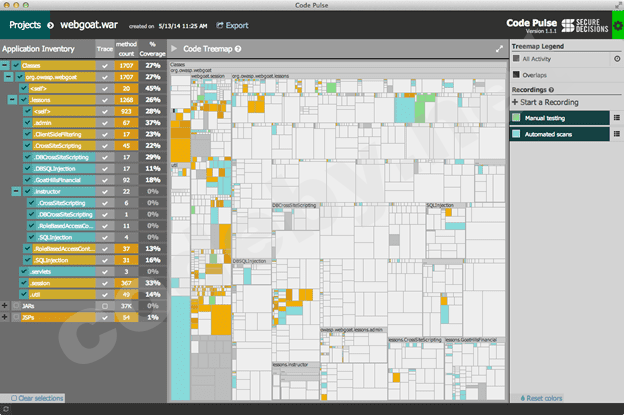Image resolution: width=624 pixels, height=415 pixels.
Task: Check the JARs selection checkbox
Action: (16, 306)
